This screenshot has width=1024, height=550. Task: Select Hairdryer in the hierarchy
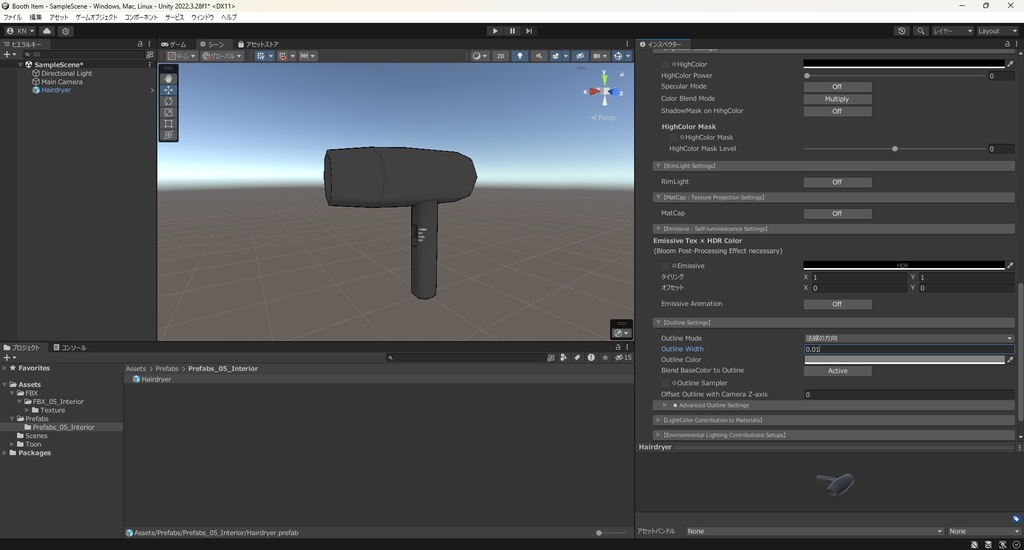(x=56, y=90)
